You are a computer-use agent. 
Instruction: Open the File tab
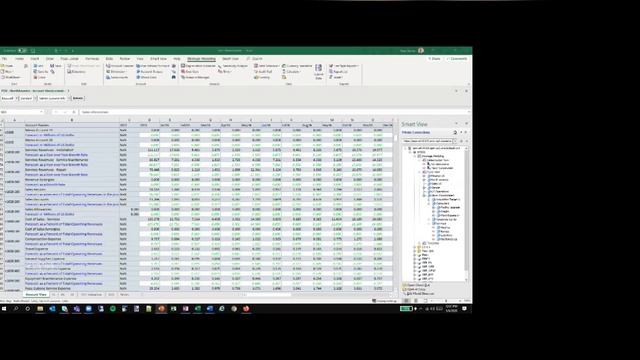4,59
